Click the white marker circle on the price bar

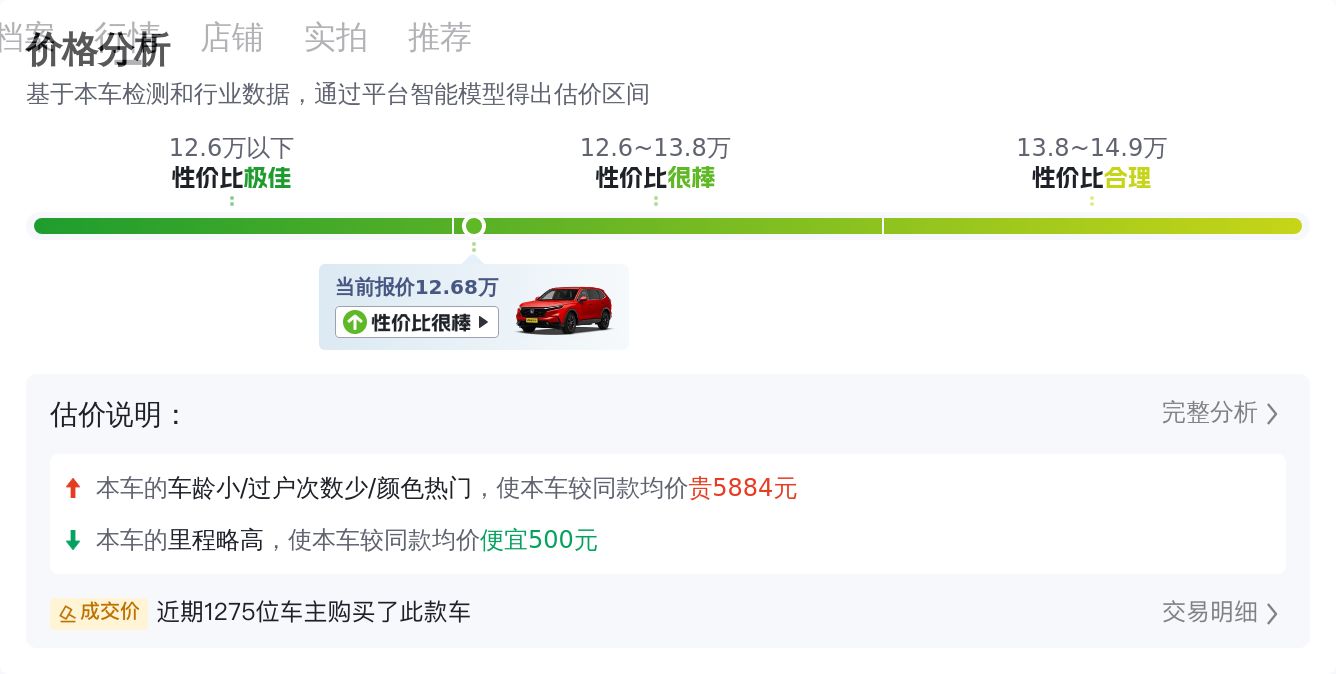click(473, 226)
